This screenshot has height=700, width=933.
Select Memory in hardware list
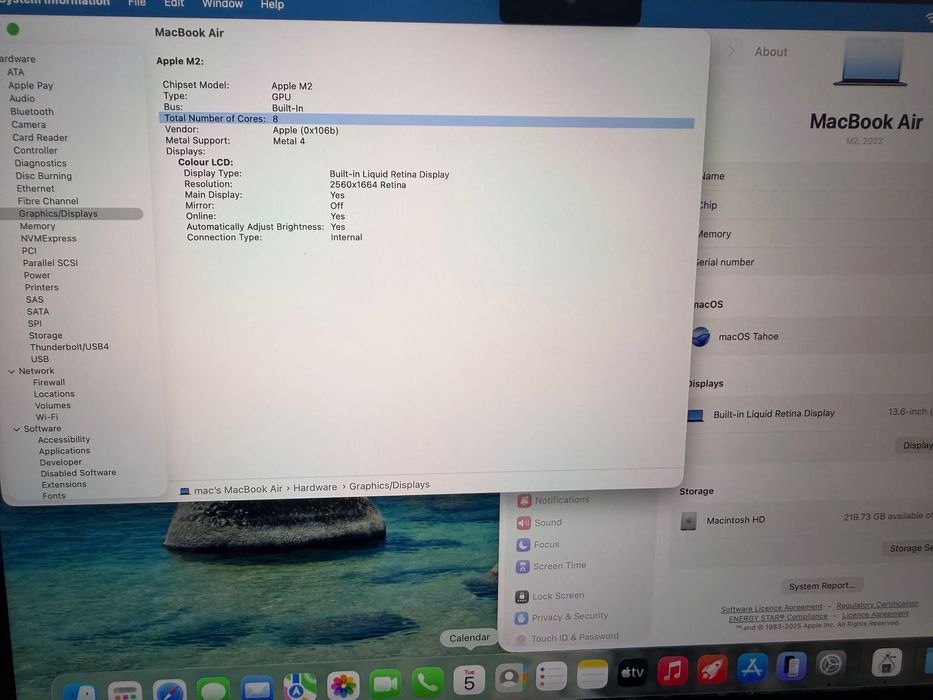[37, 226]
